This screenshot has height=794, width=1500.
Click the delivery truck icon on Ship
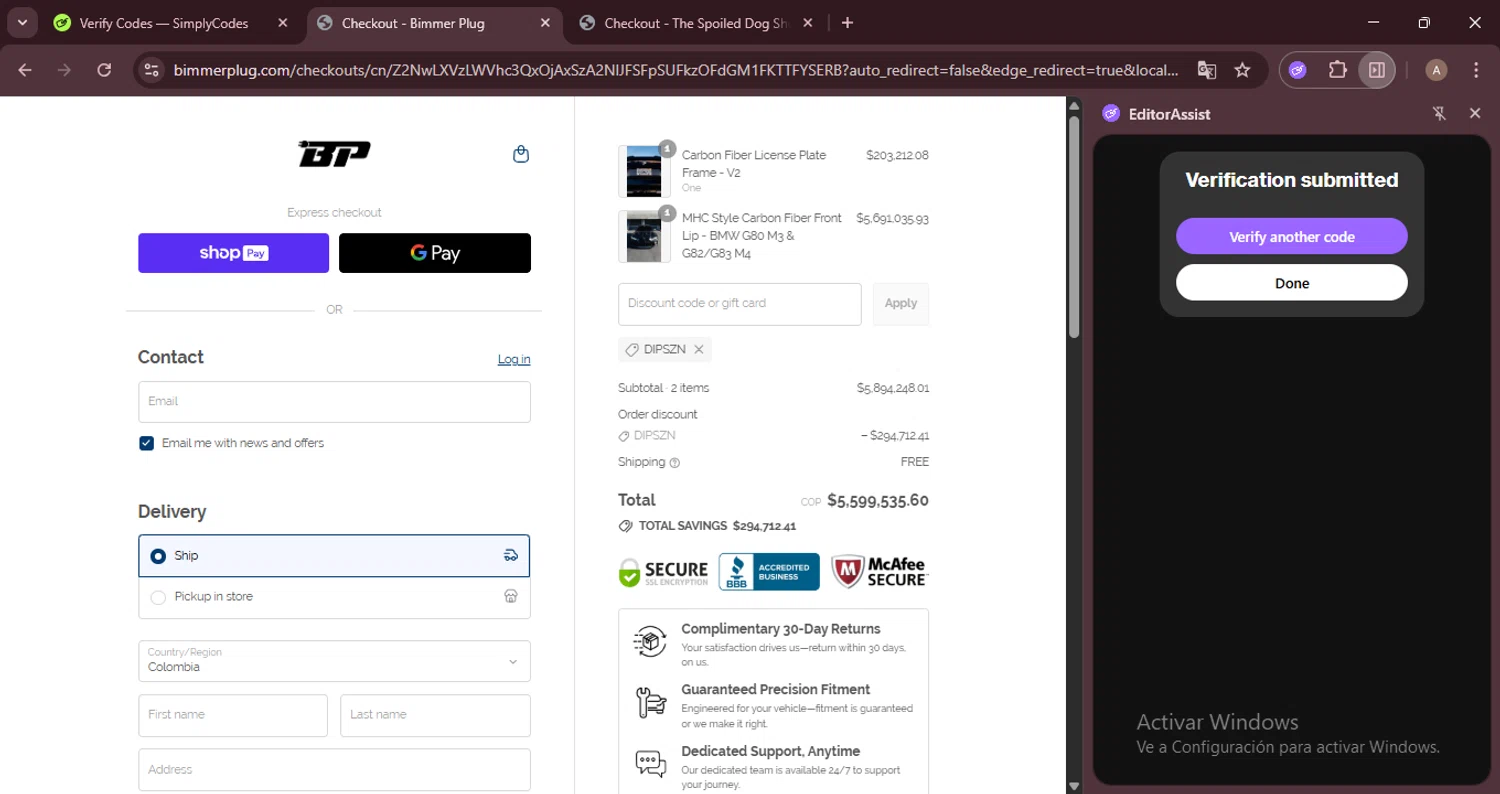(x=510, y=556)
